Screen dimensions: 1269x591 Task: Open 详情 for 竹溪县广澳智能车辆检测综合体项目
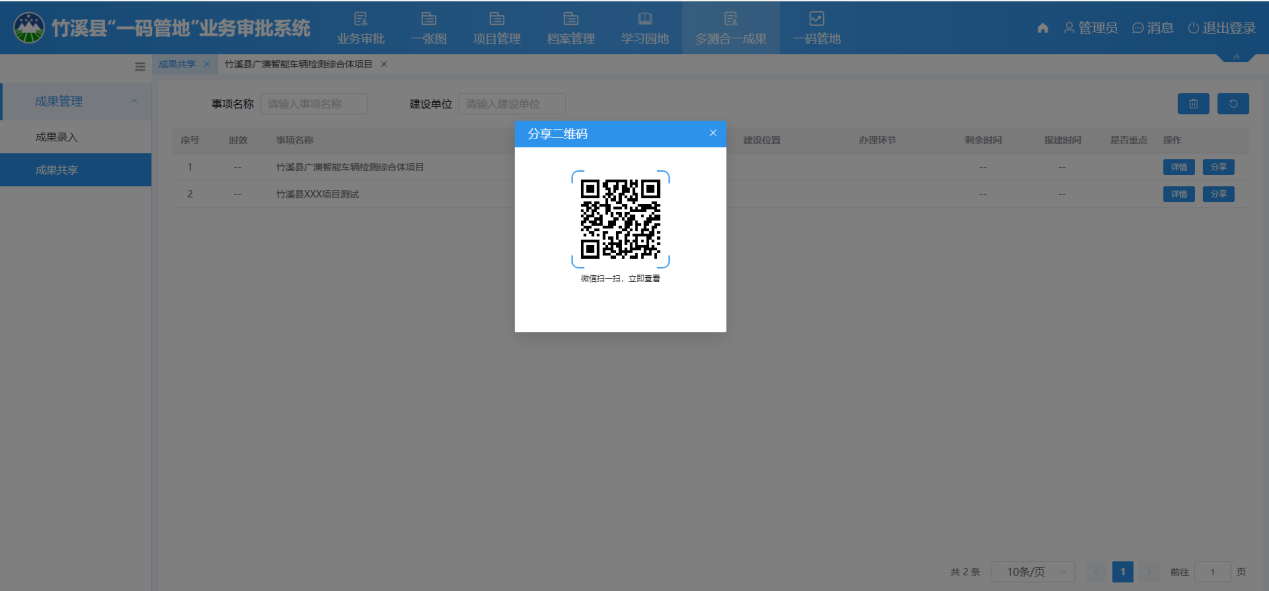(x=1179, y=167)
